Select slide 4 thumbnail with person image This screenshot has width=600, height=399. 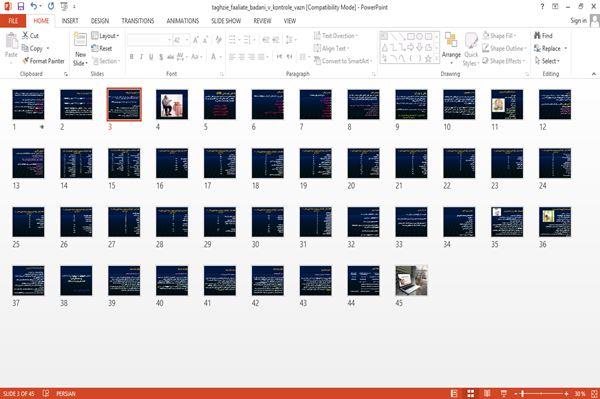tap(172, 104)
